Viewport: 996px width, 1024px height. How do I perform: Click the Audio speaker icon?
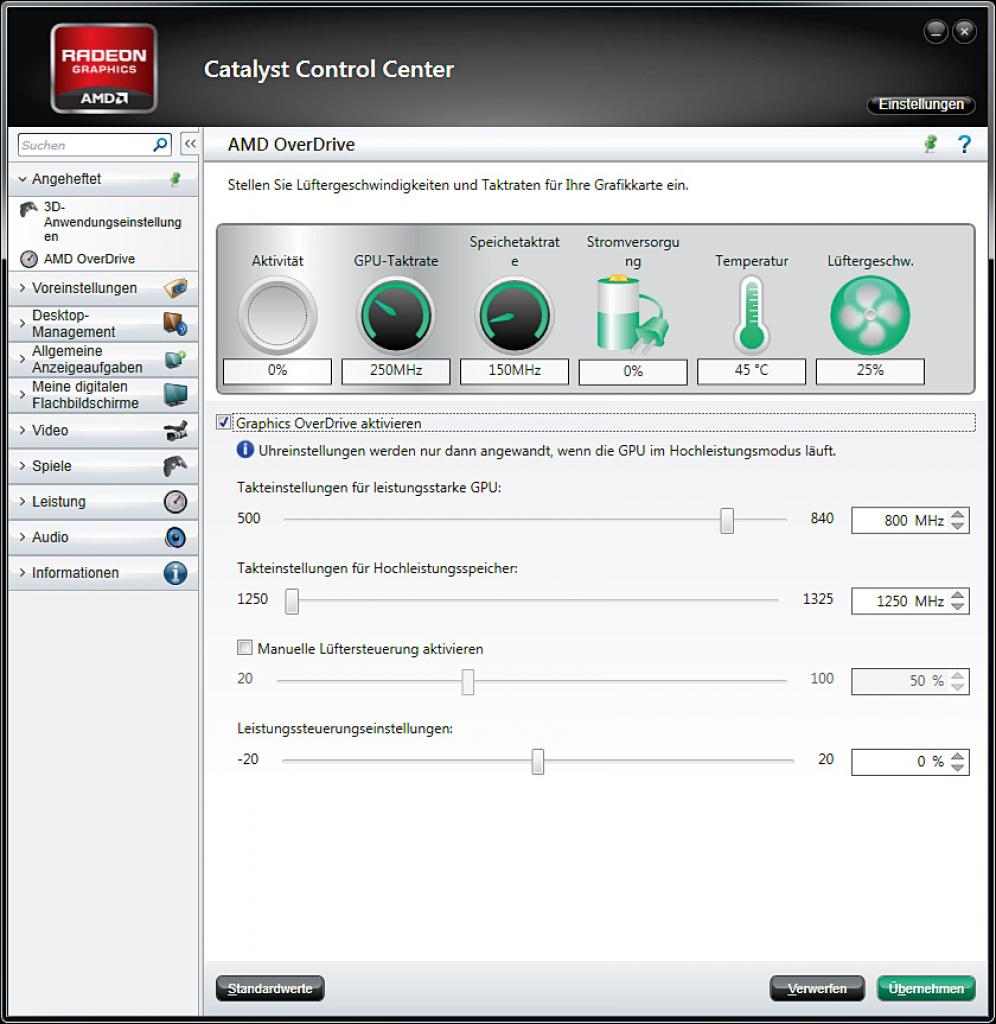[175, 537]
